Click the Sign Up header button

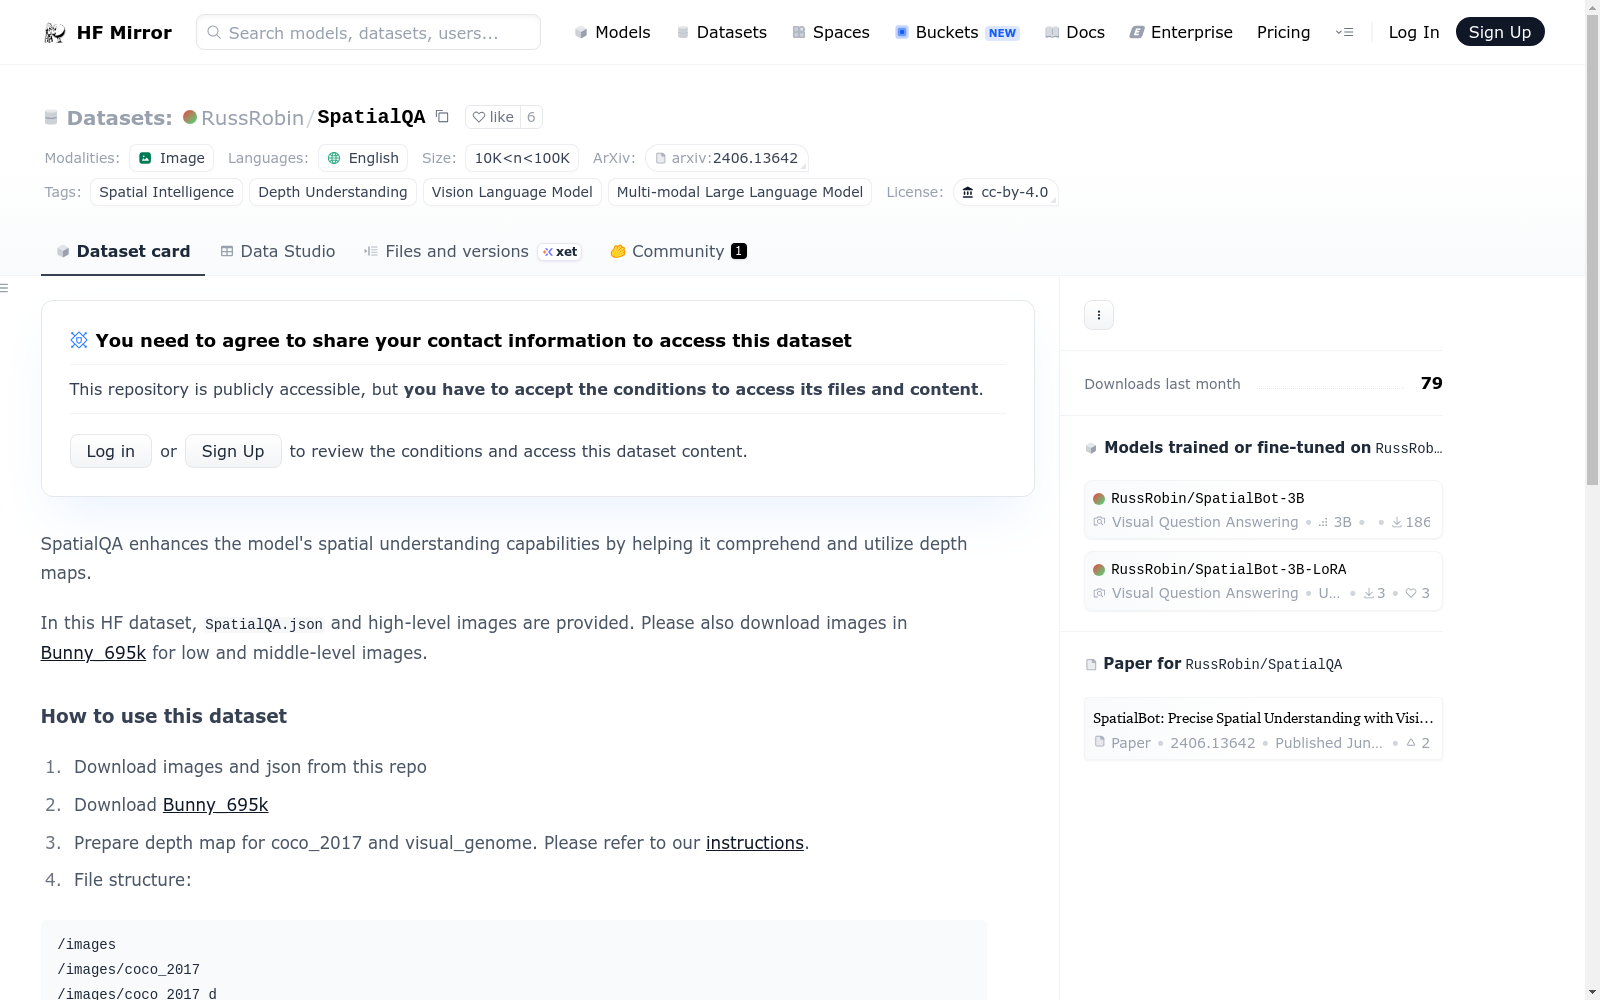1500,32
